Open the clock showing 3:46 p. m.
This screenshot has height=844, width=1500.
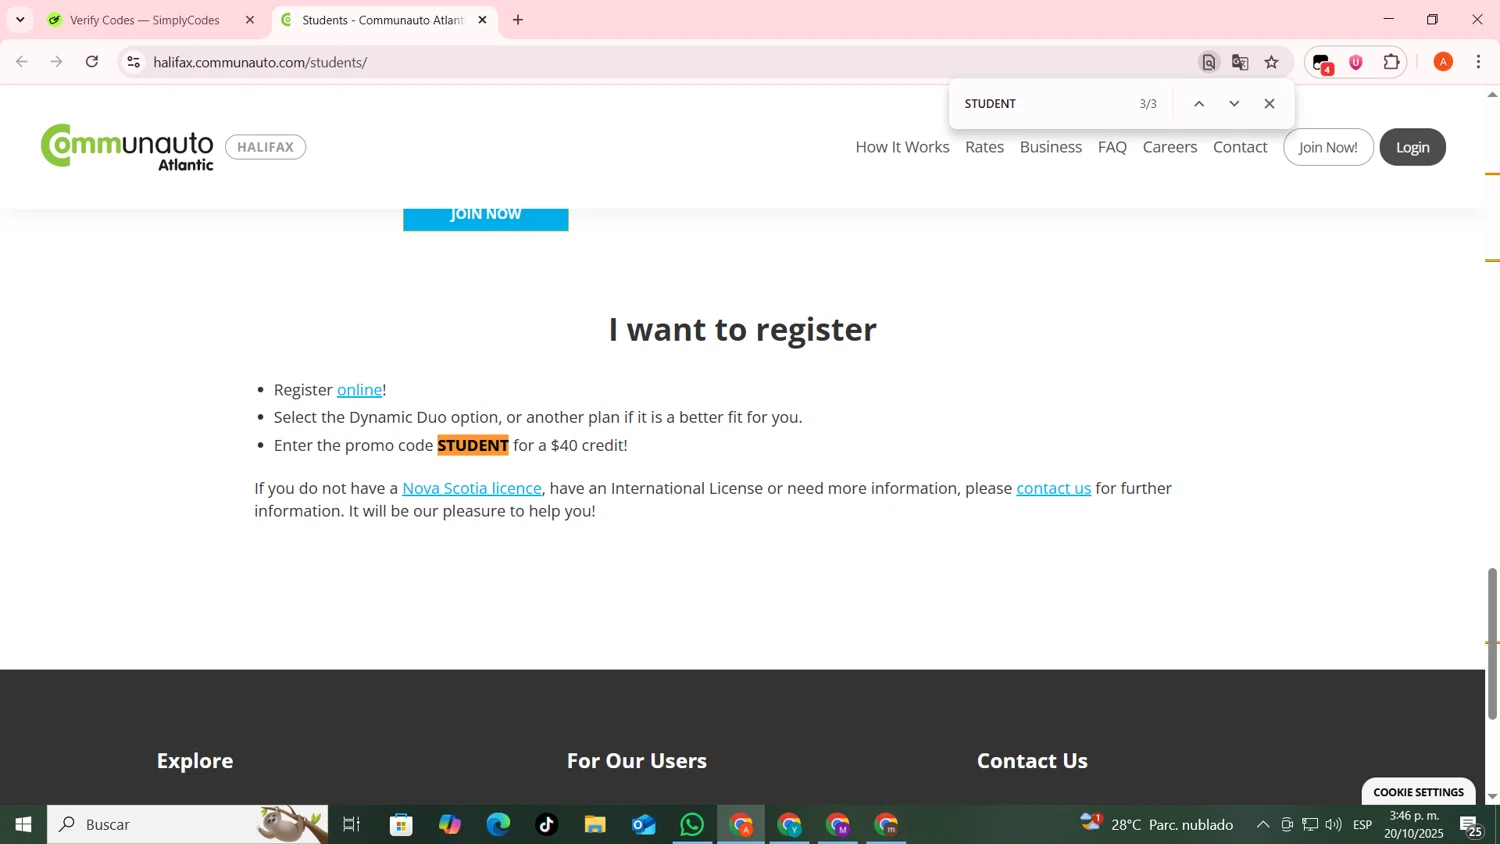1414,825
